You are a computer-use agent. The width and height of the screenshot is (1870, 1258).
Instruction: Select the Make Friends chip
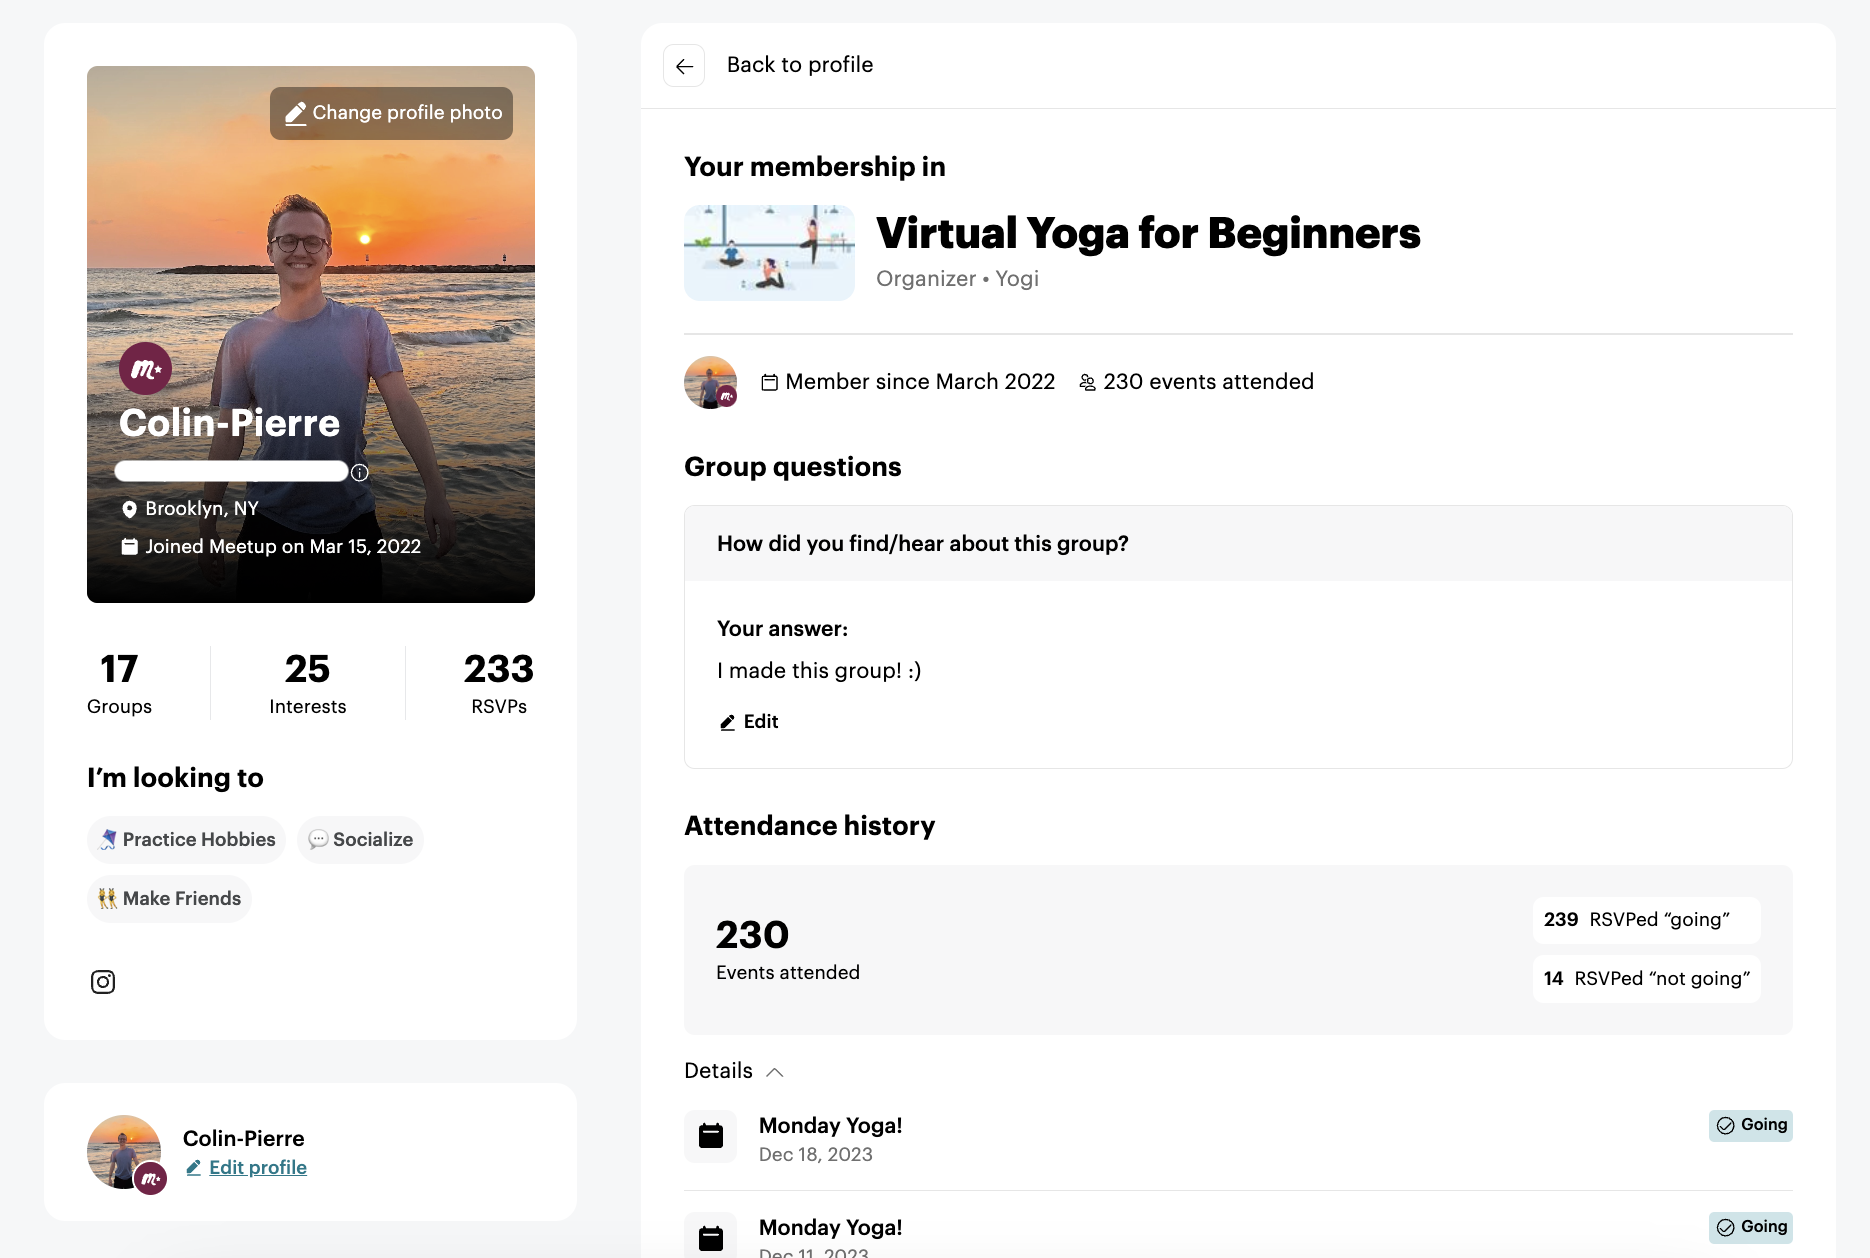tap(168, 898)
